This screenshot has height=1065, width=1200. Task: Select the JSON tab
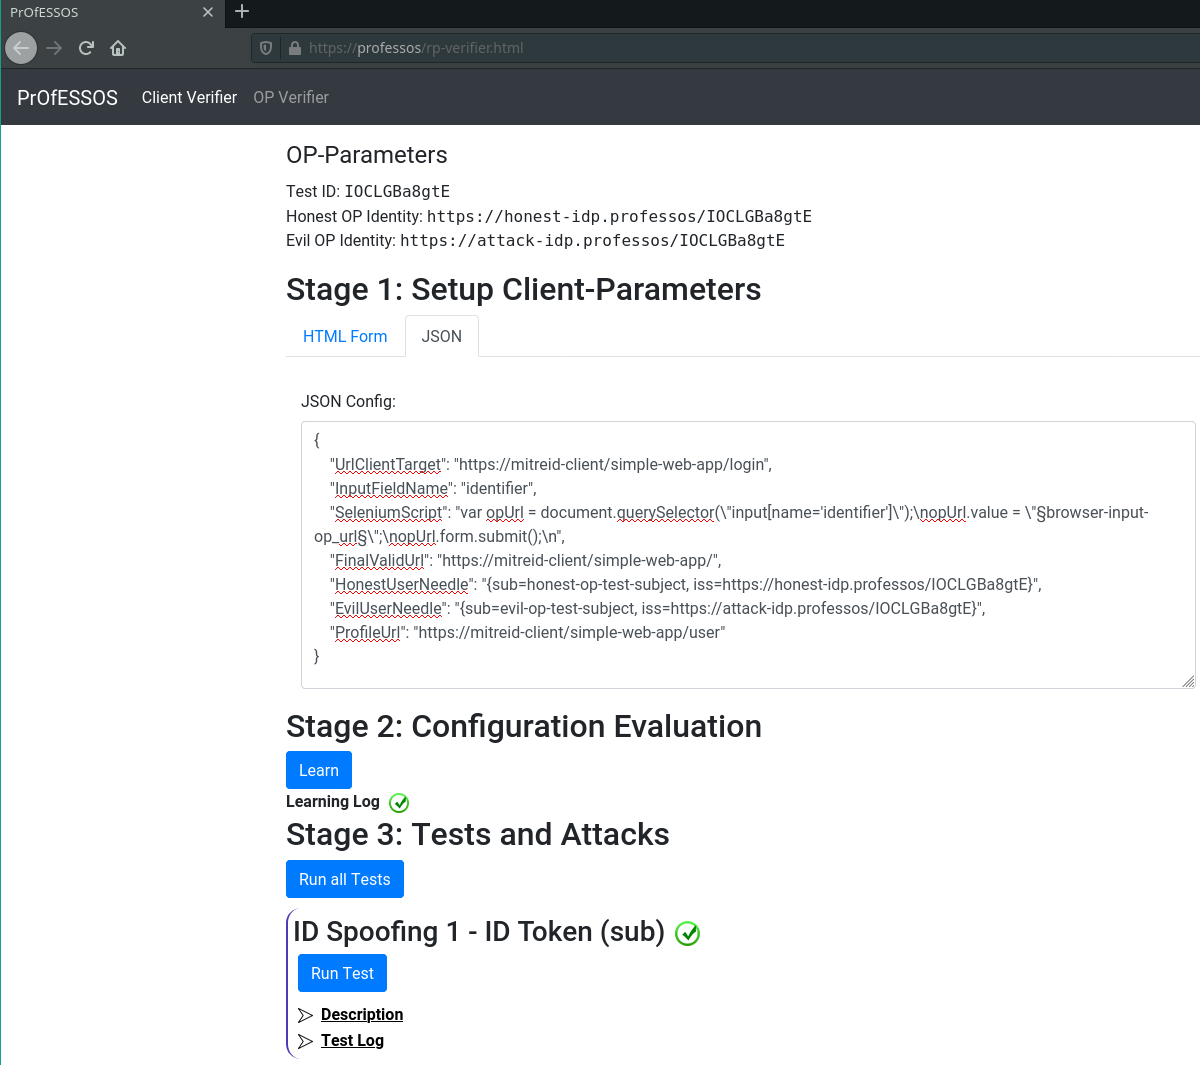[x=441, y=336]
